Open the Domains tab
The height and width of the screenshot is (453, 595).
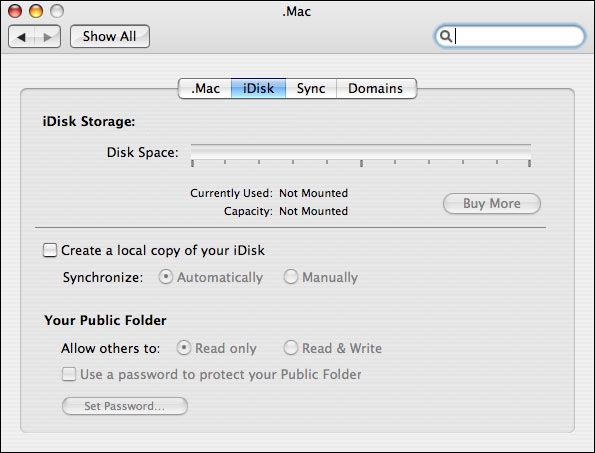(x=376, y=88)
